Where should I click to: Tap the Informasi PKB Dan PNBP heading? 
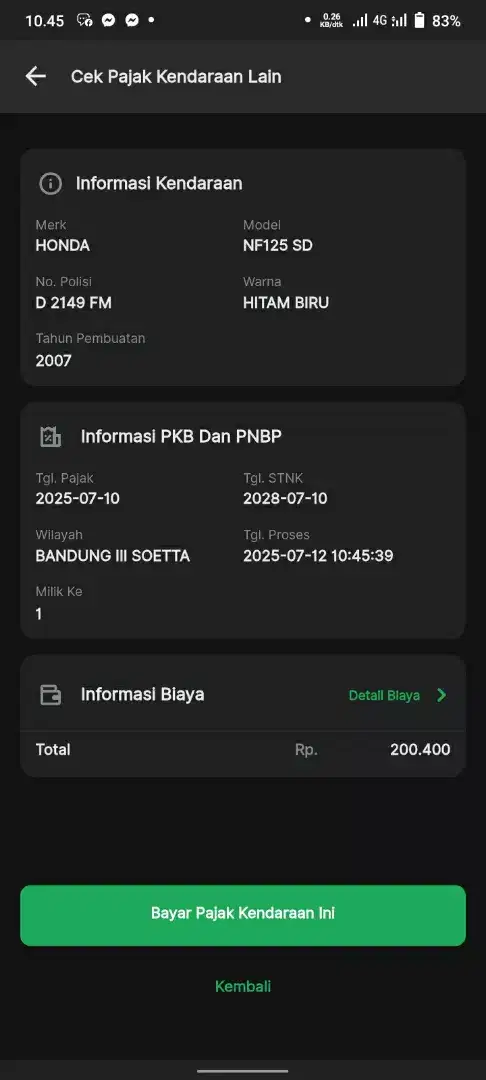coord(181,437)
